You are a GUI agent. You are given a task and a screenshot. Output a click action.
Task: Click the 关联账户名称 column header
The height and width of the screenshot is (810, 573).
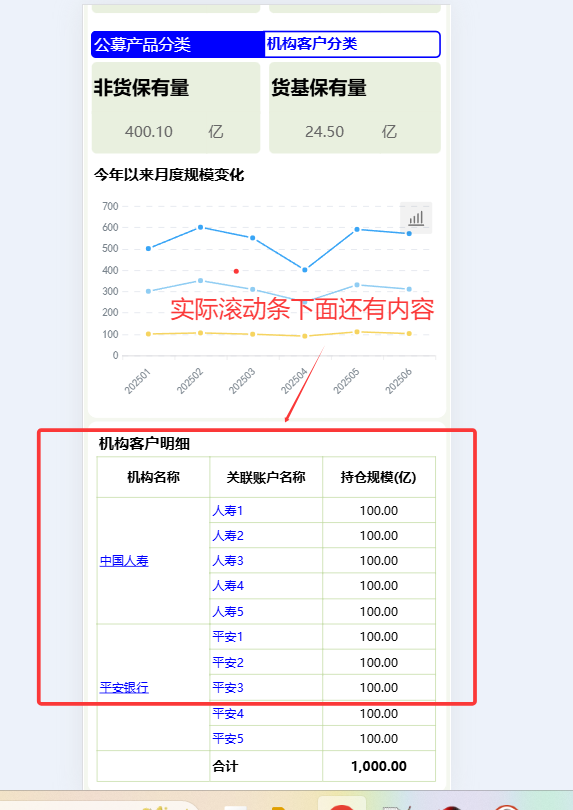[266, 477]
